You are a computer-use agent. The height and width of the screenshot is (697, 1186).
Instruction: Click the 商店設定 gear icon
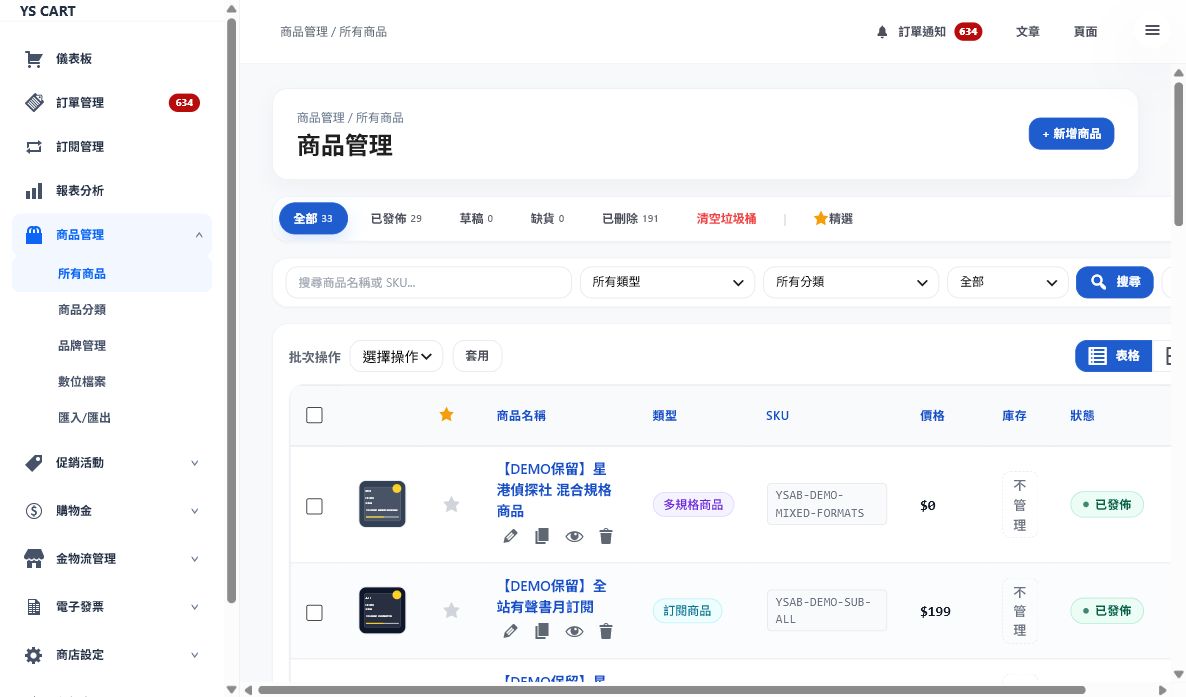34,655
